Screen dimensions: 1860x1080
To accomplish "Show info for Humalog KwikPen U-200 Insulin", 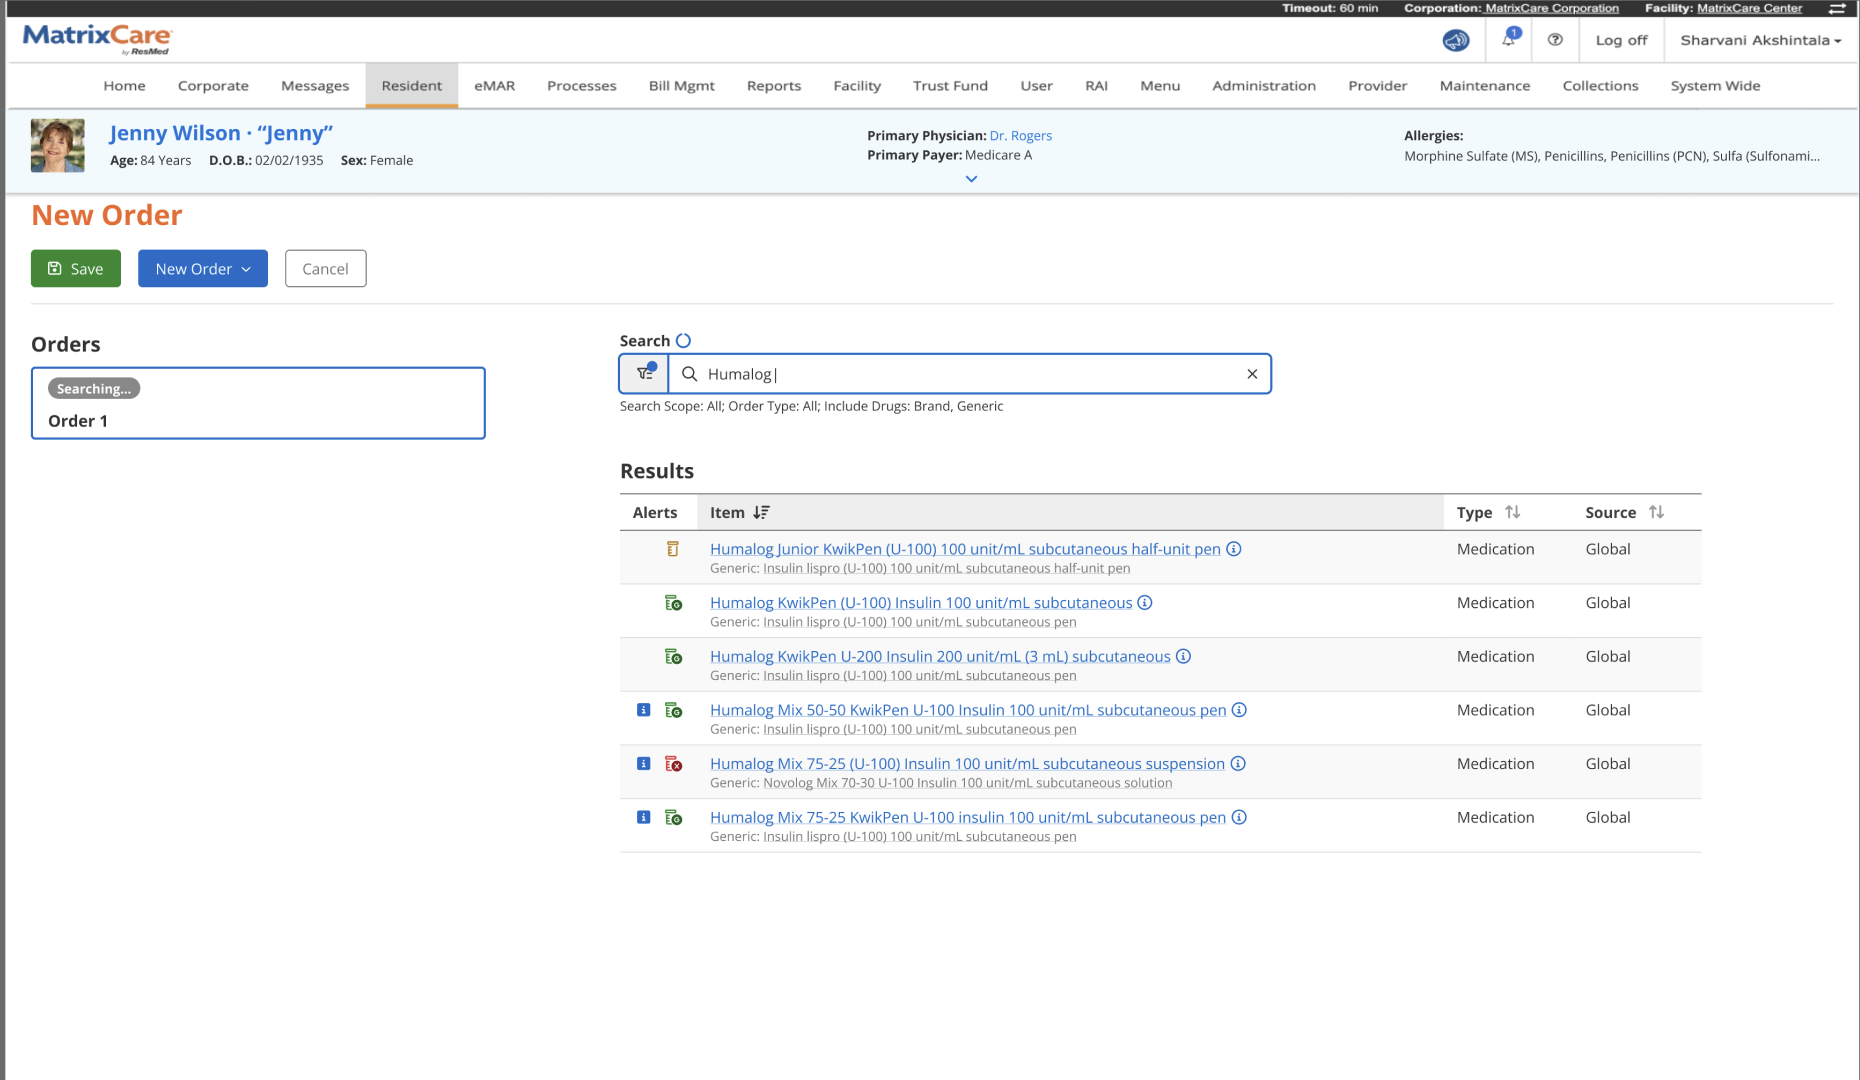I will click(1183, 657).
